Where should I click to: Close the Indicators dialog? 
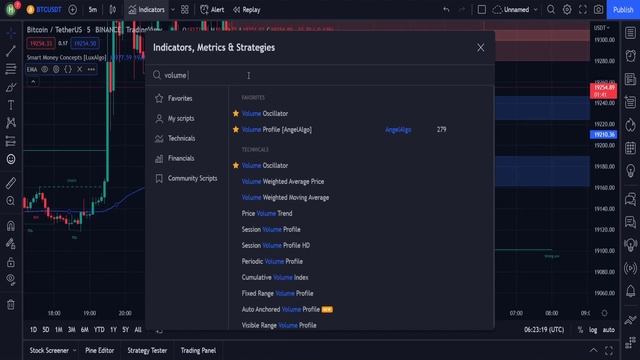click(480, 48)
